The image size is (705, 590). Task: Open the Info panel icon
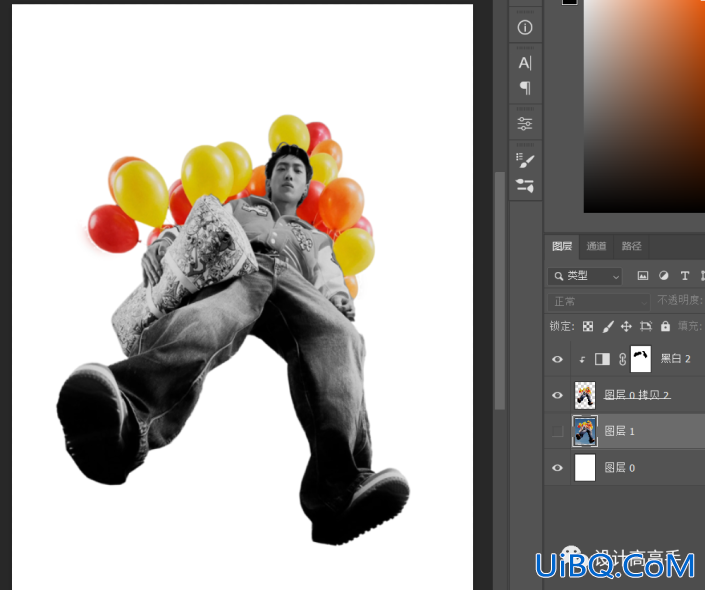pyautogui.click(x=525, y=27)
